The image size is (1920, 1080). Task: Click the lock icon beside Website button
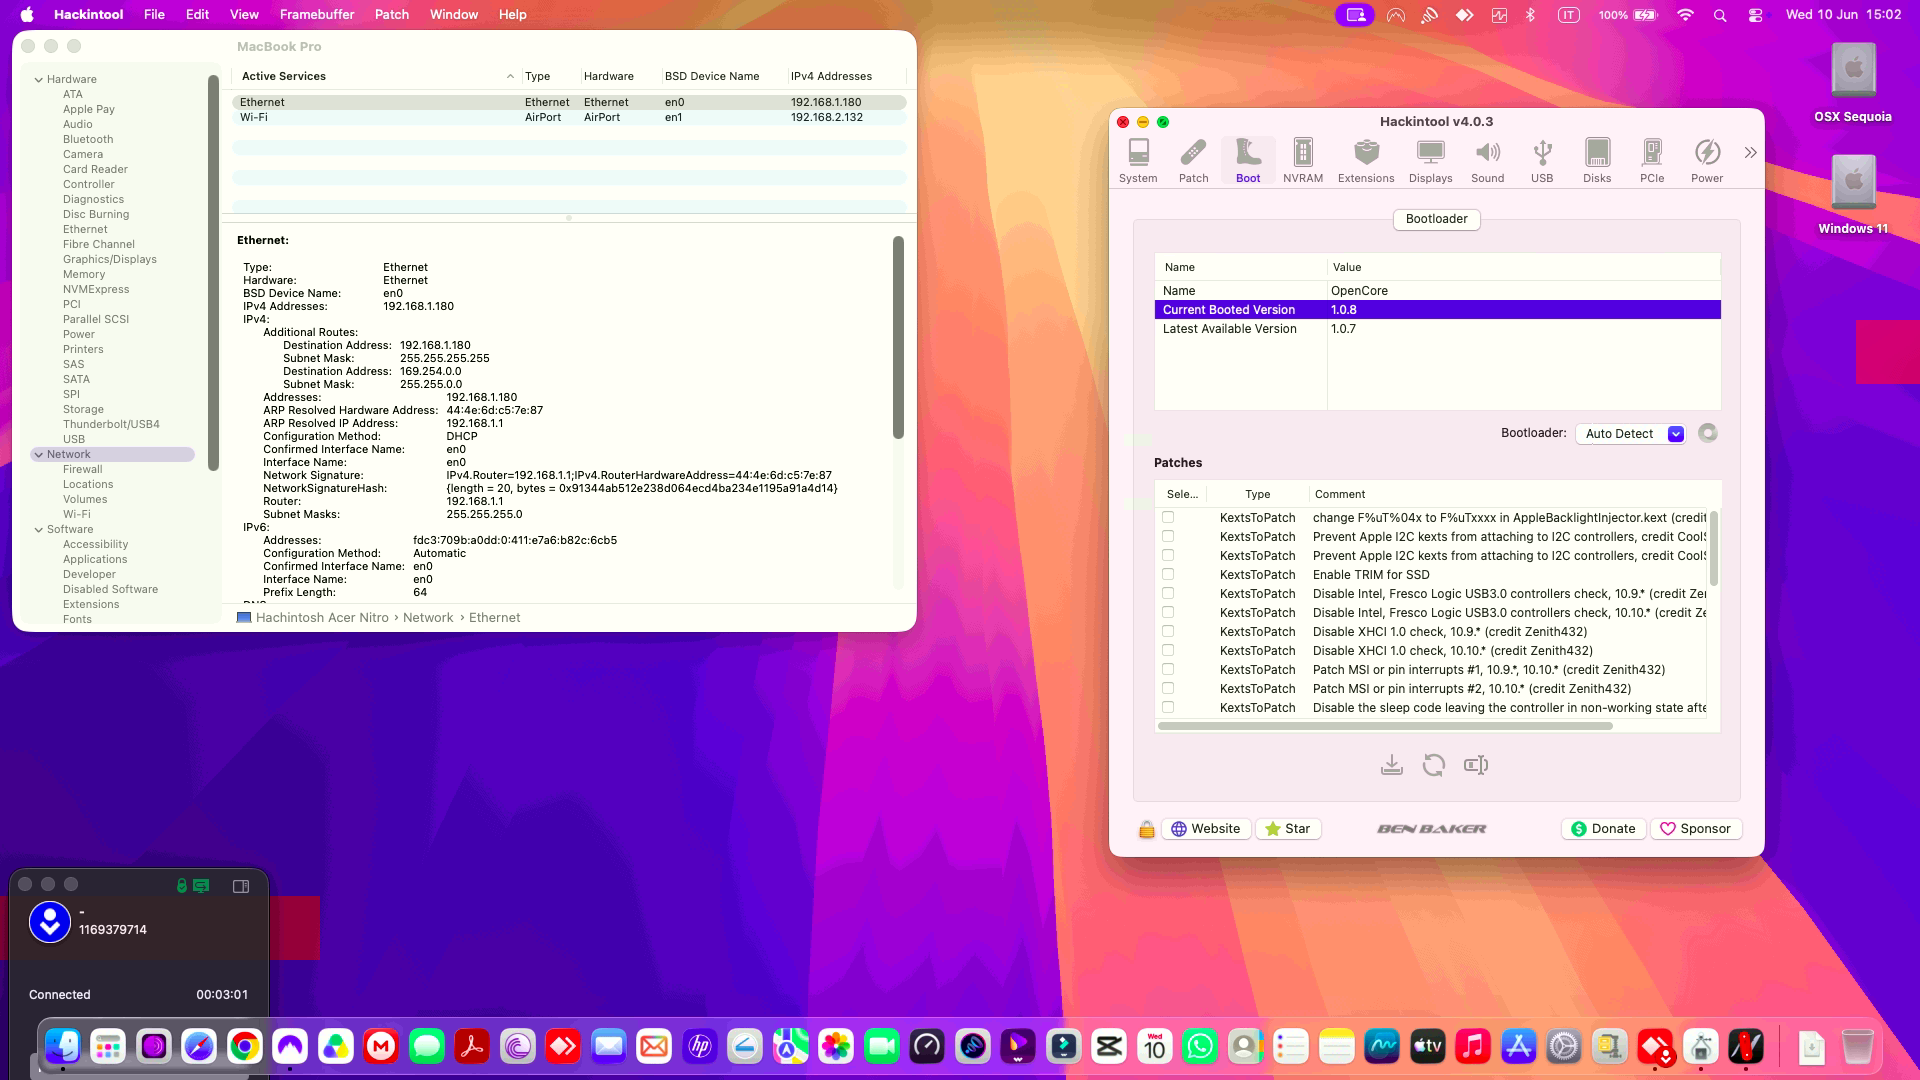[x=1147, y=829]
